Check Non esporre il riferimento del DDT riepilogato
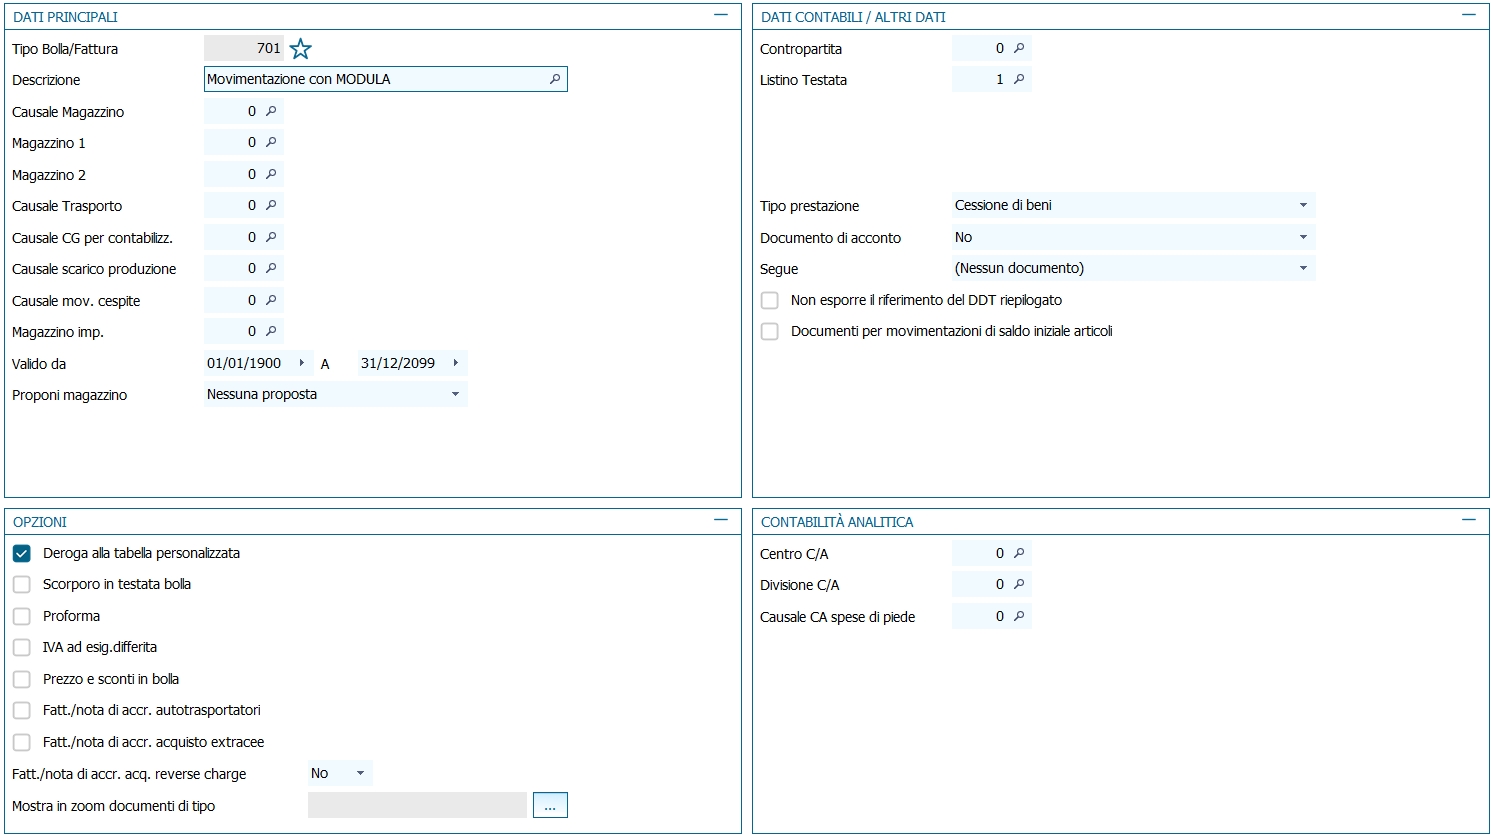The image size is (1492, 837). [x=770, y=300]
